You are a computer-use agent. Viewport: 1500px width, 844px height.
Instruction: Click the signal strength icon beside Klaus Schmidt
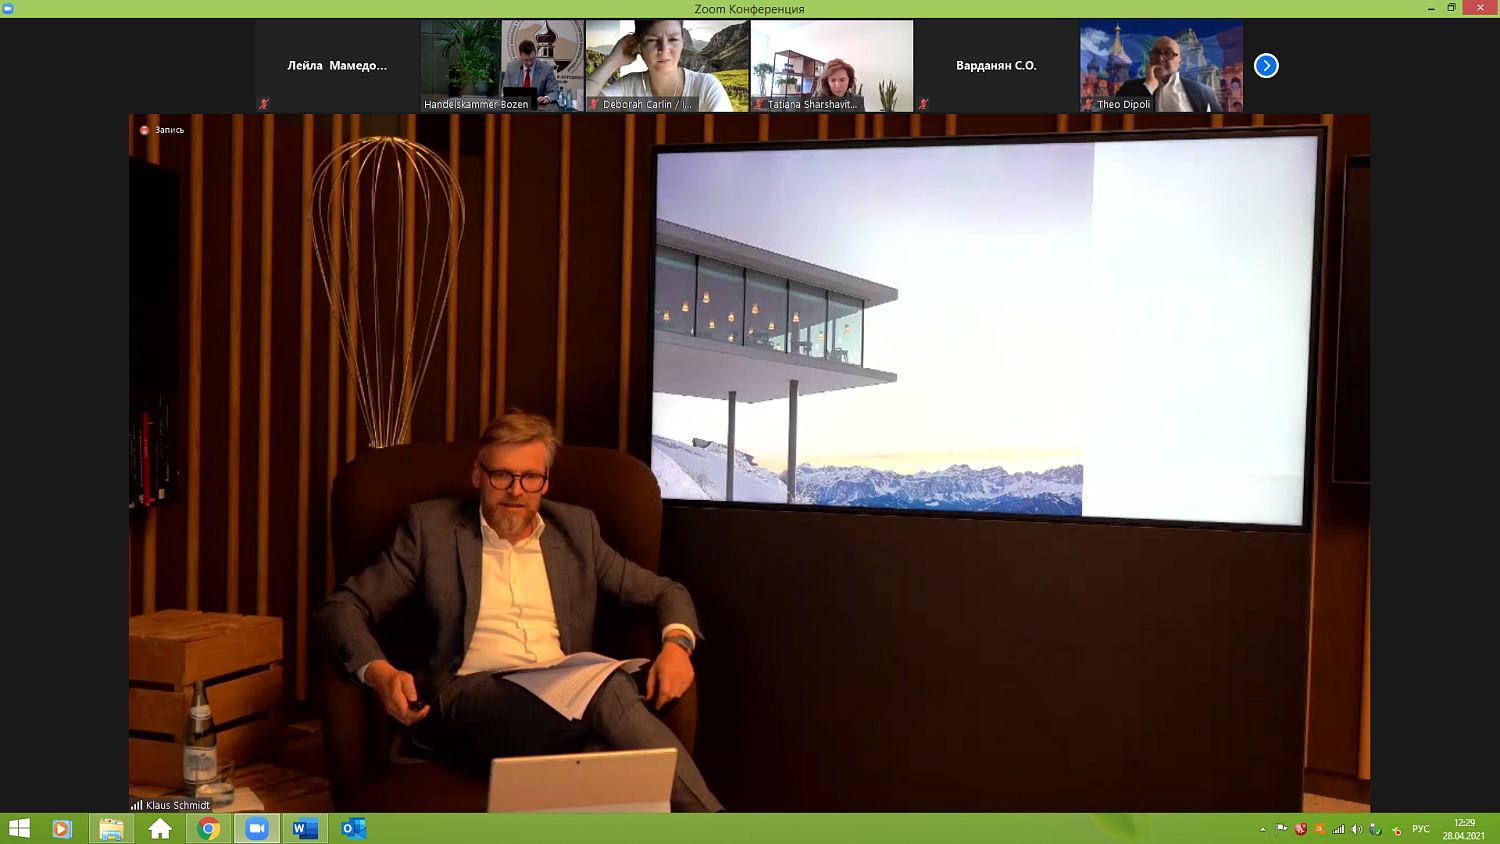137,805
